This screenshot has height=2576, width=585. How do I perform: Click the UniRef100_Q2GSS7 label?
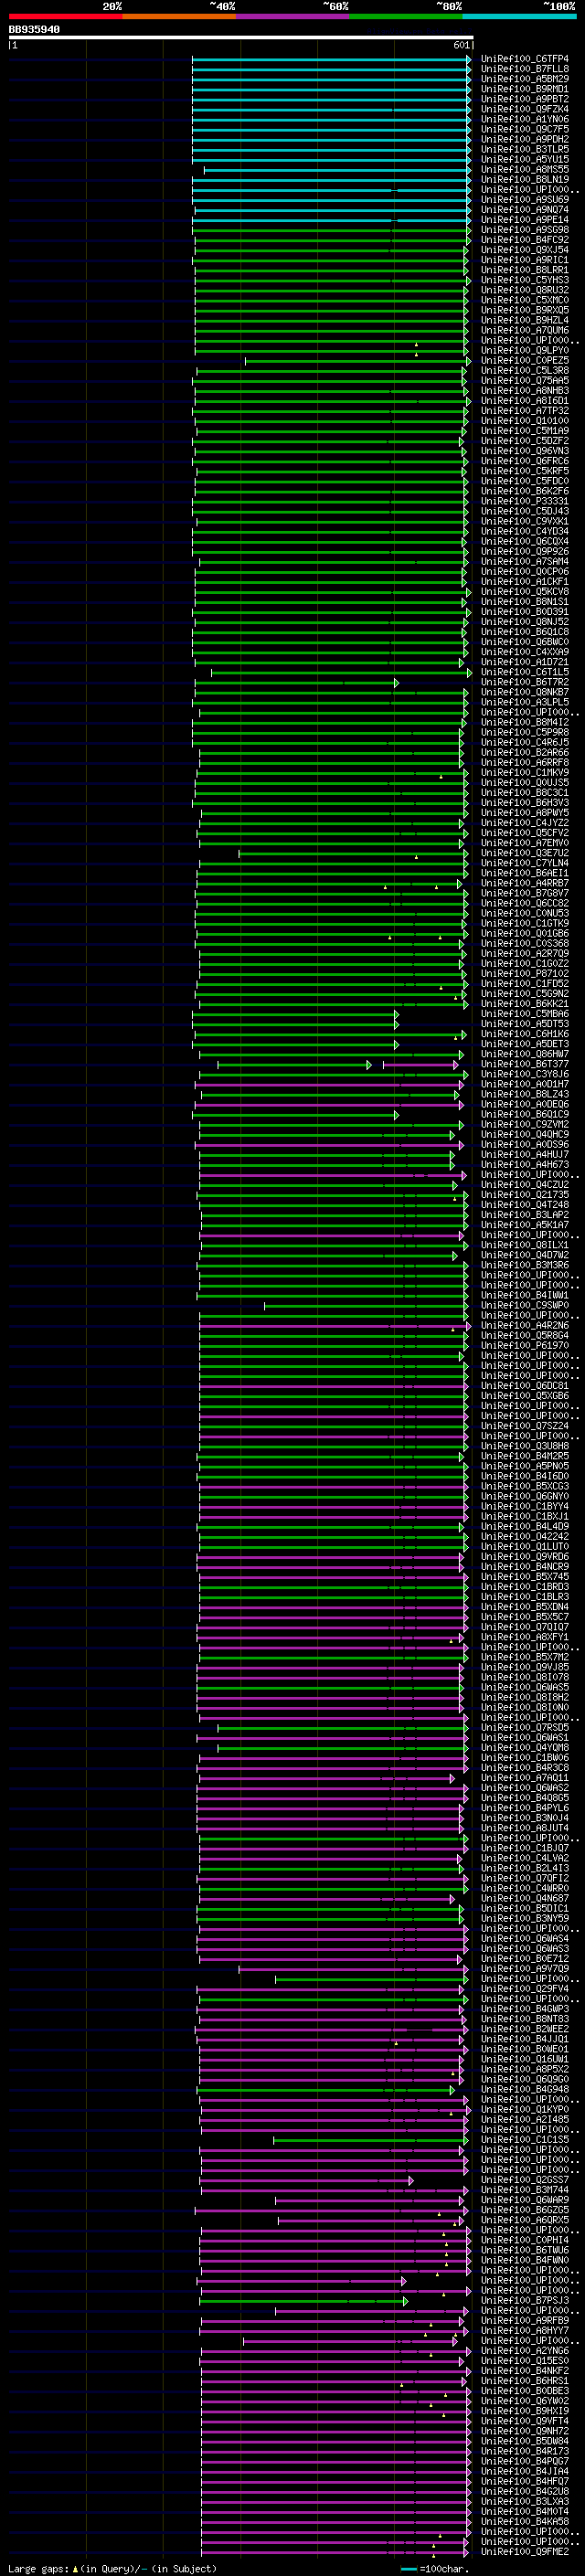[x=525, y=2180]
